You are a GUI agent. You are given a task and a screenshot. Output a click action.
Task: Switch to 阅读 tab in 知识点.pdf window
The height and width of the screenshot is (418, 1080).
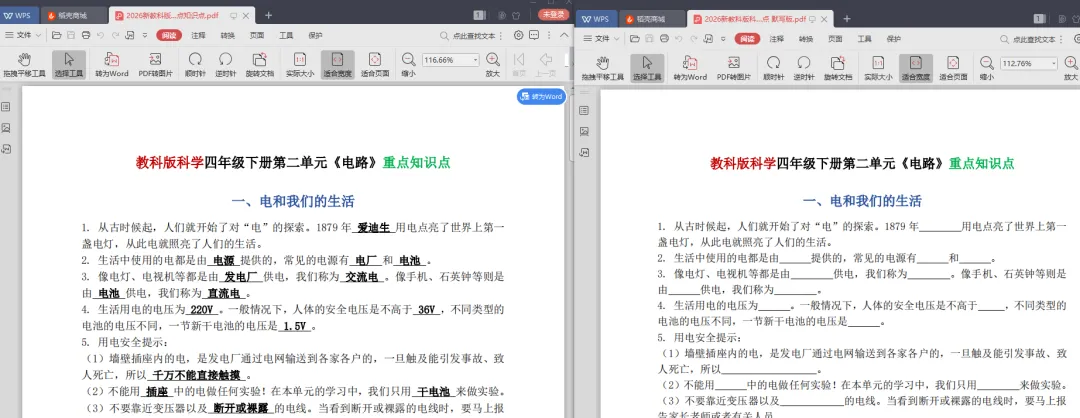tap(169, 35)
